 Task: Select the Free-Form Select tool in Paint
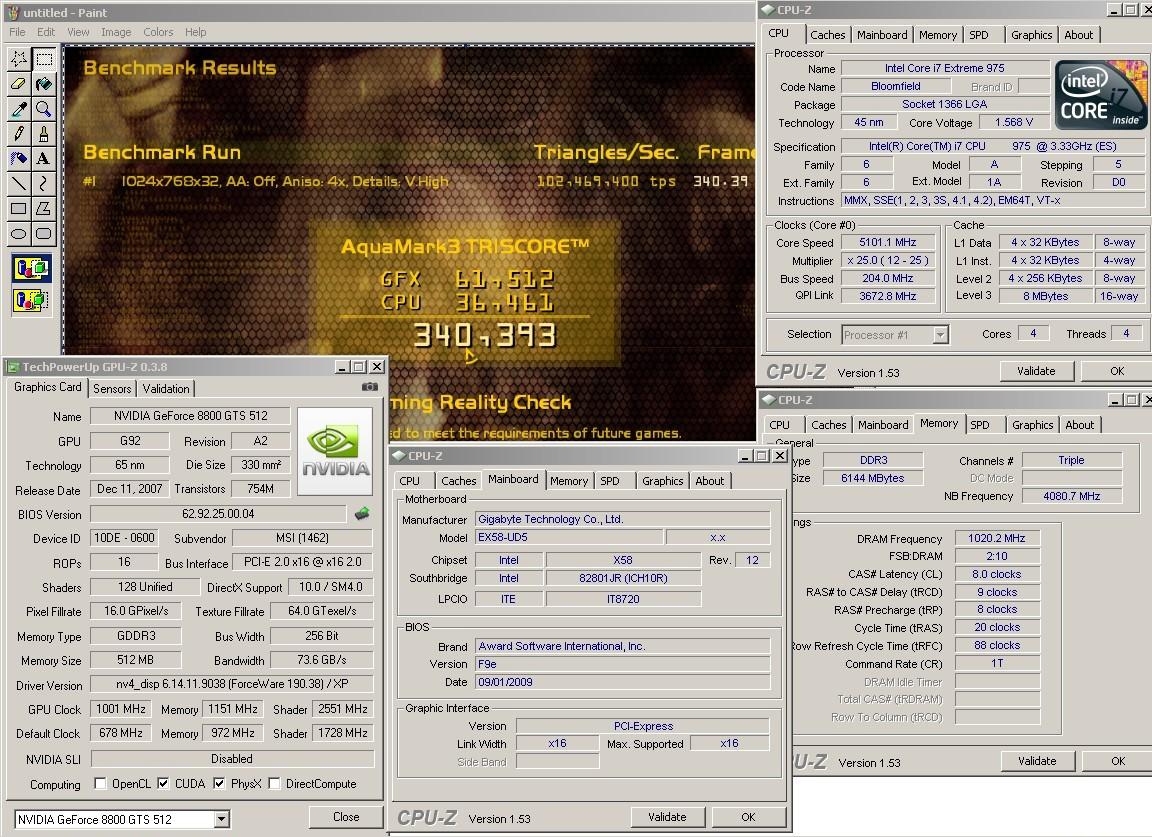tap(18, 58)
